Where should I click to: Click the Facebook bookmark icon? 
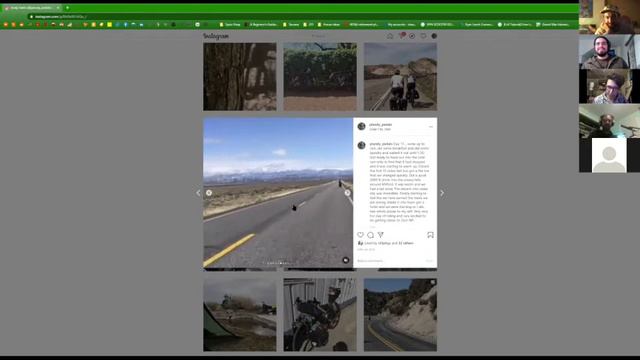coord(125,24)
